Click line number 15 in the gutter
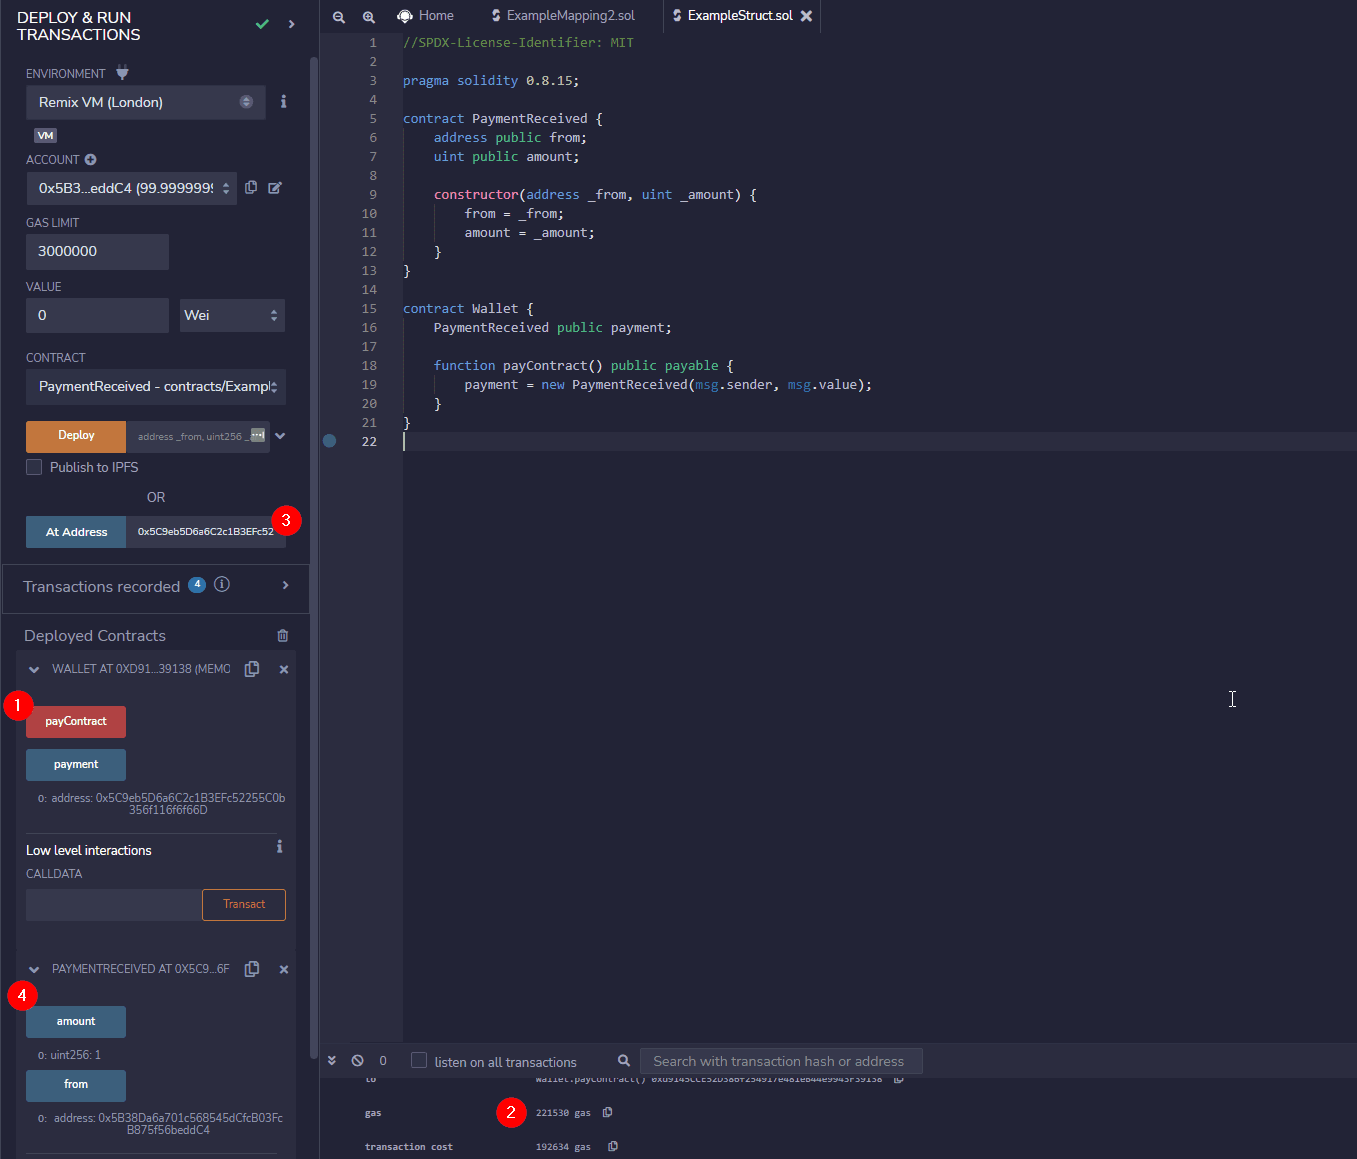 point(369,309)
